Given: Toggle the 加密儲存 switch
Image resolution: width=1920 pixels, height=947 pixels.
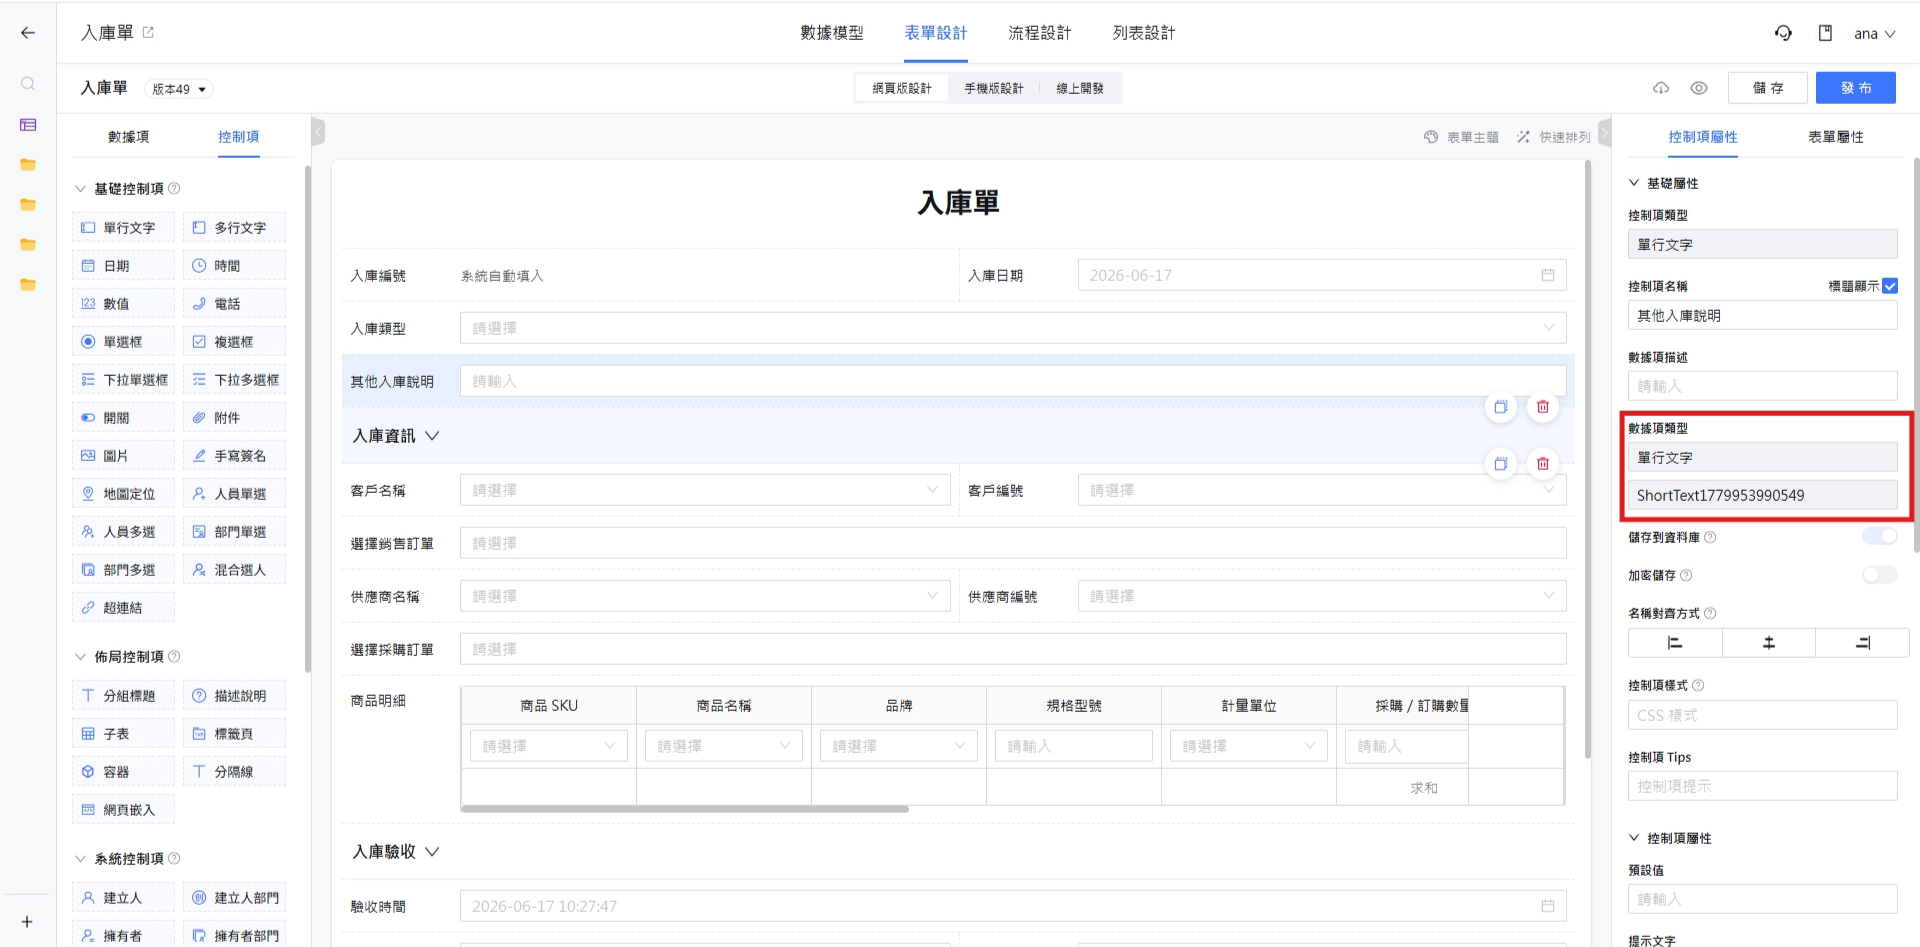Looking at the screenshot, I should point(1879,575).
